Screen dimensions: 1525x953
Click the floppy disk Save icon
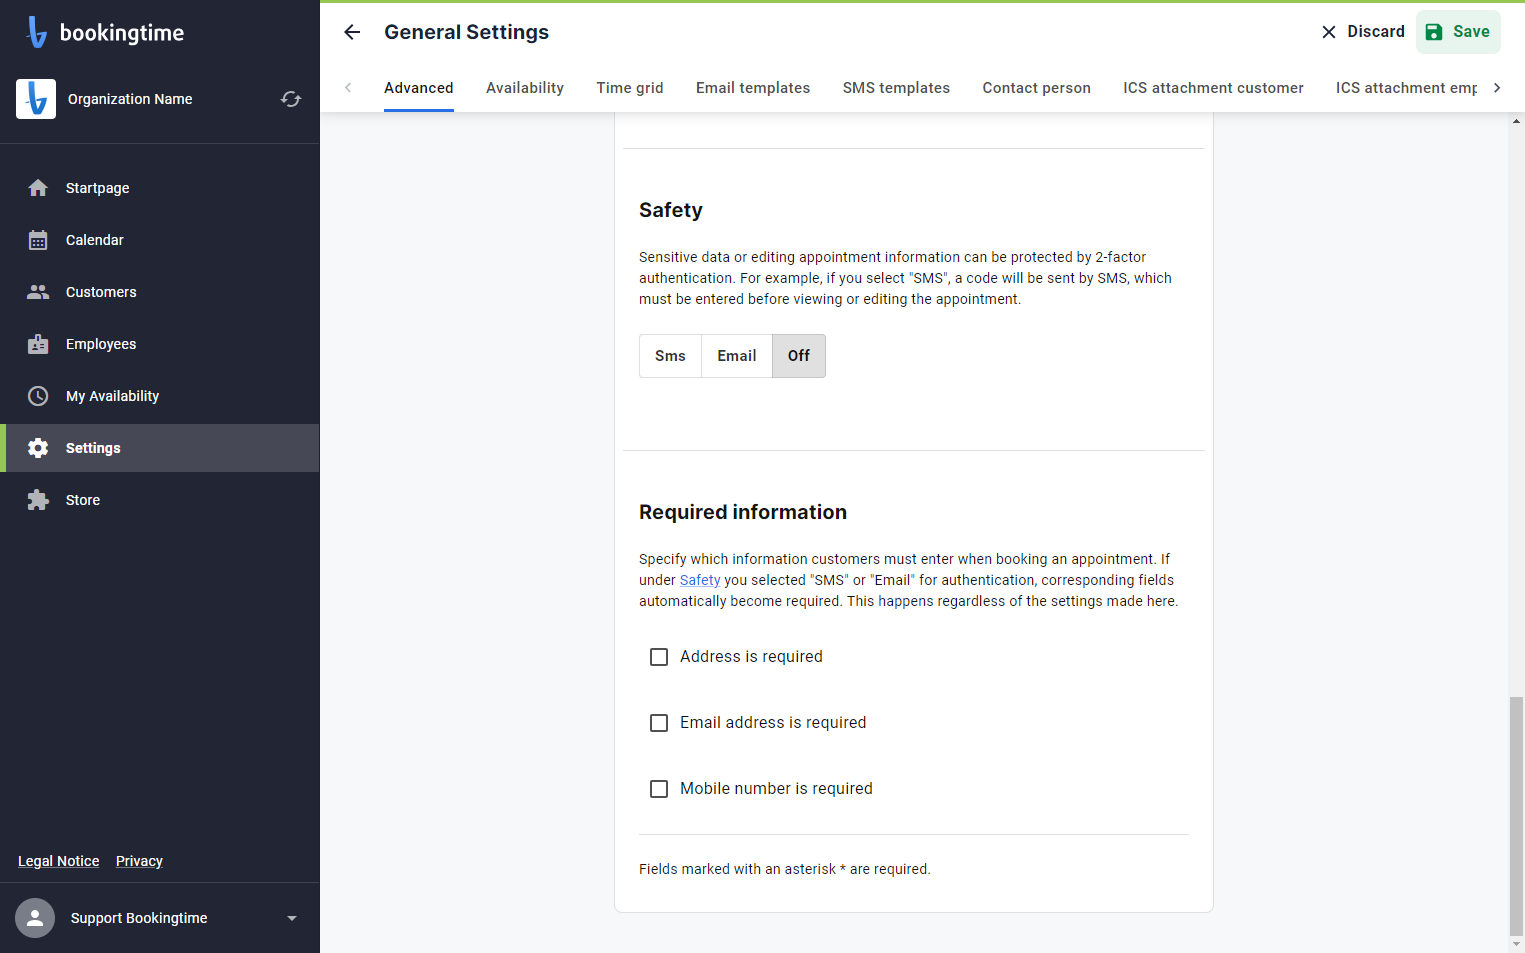[1434, 32]
